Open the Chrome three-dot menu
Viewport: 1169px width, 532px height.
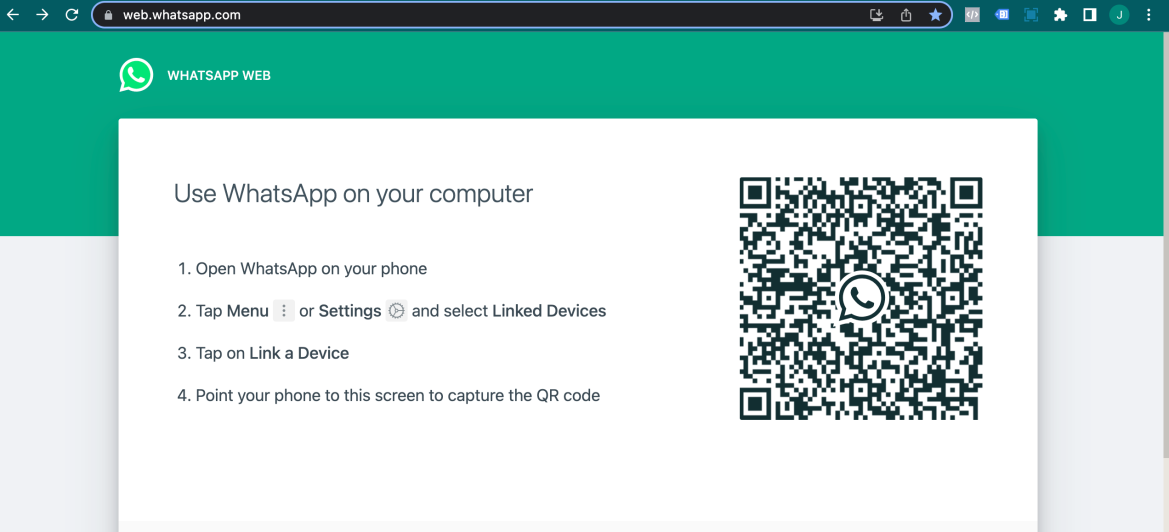1149,15
